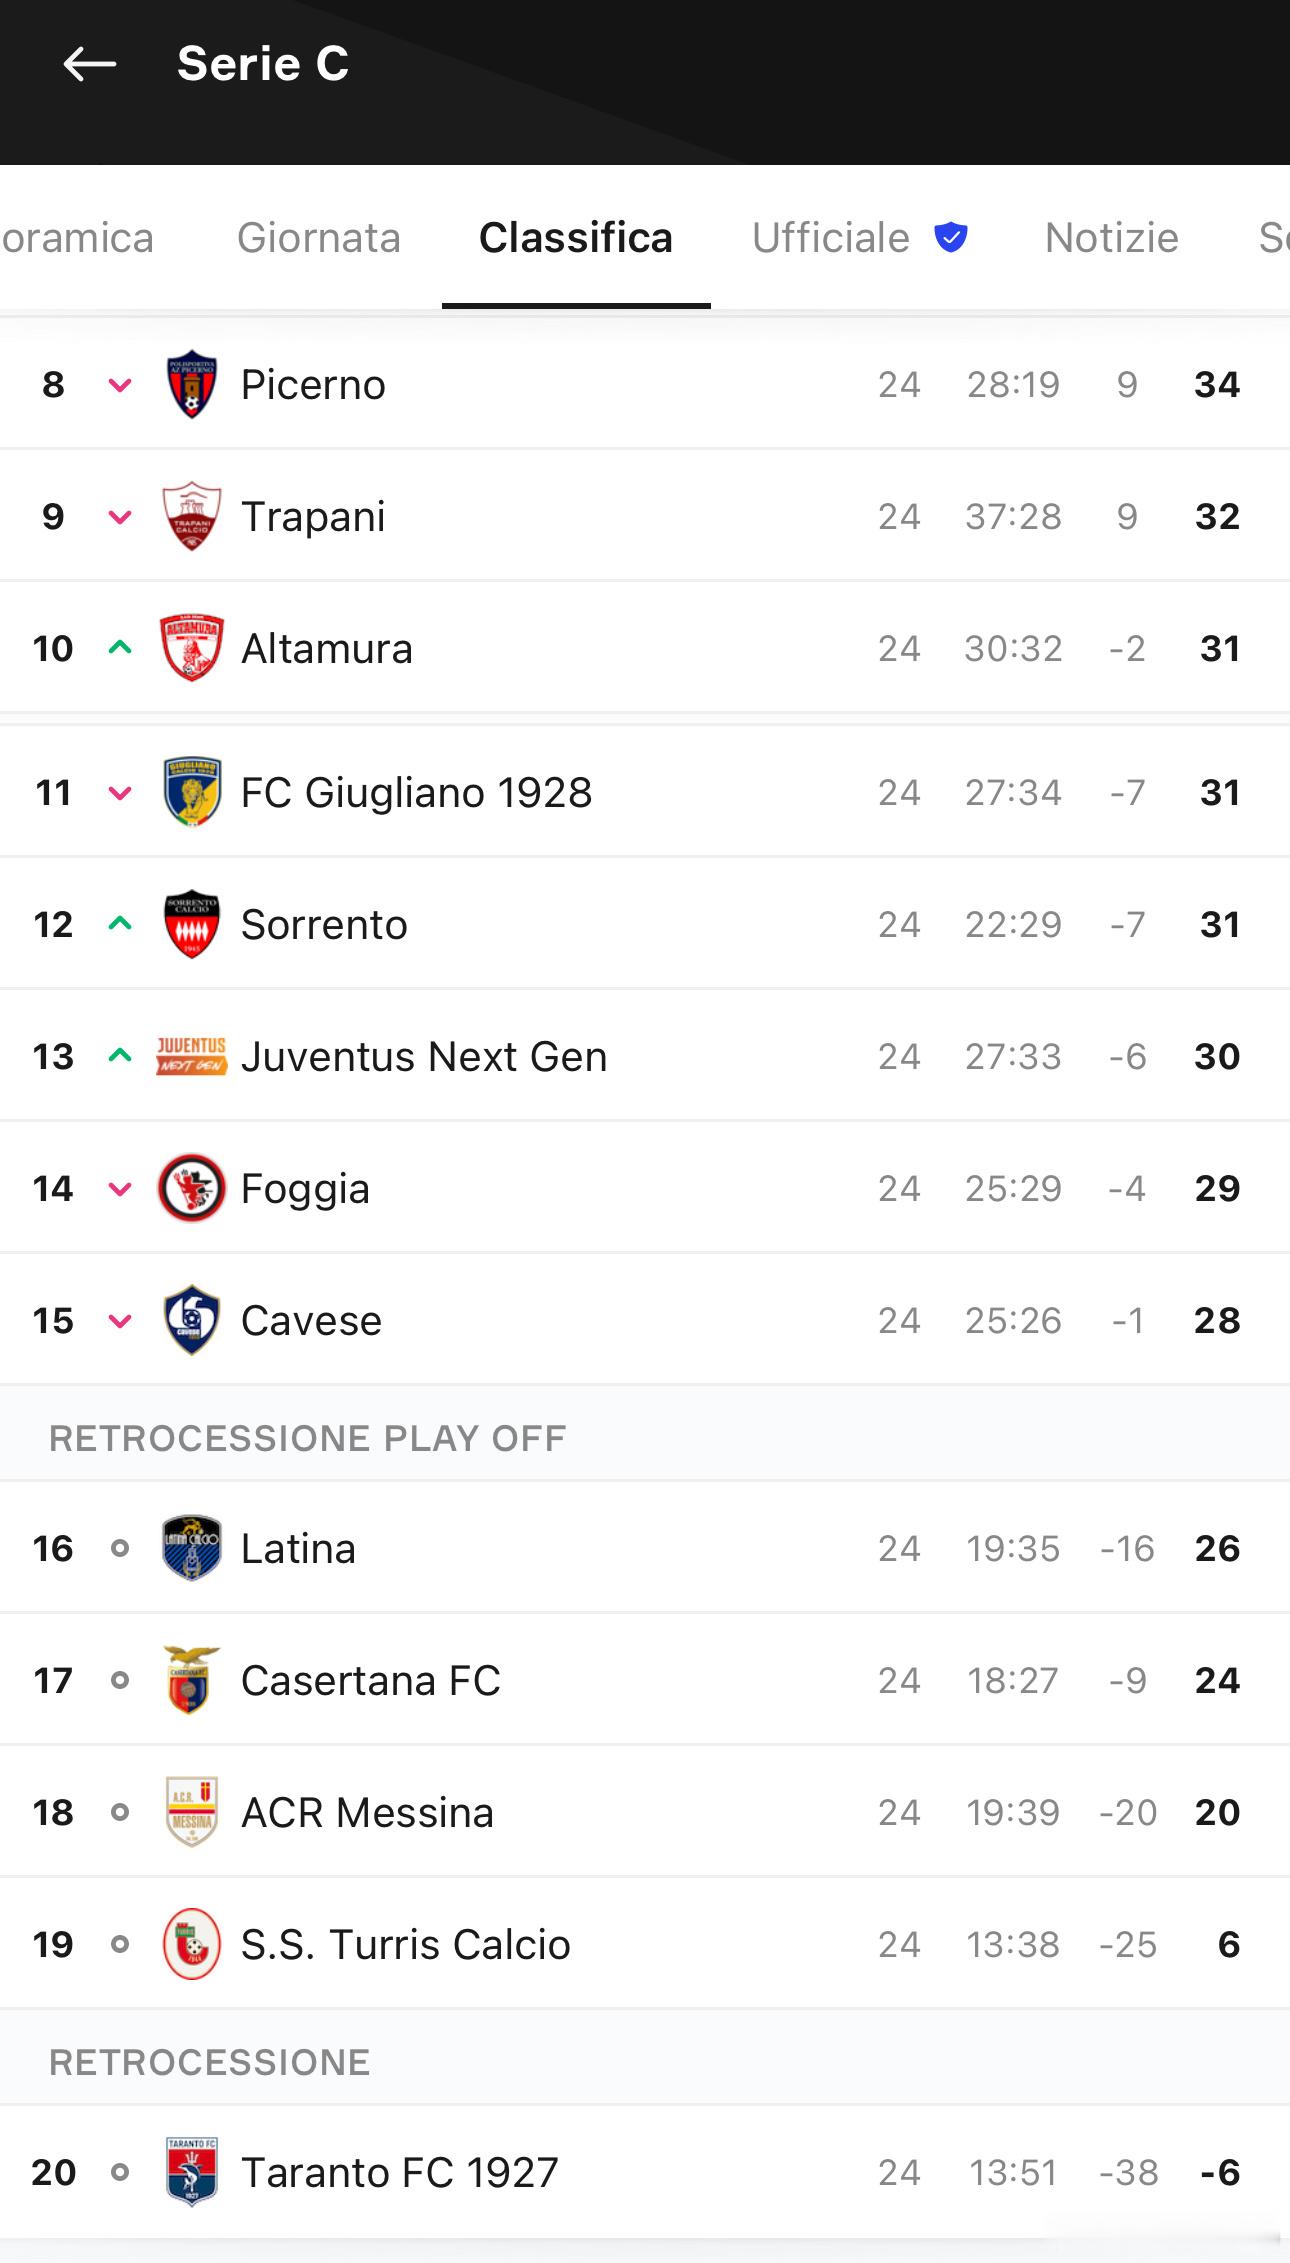Select the Foggia team badge
This screenshot has height=2263, width=1290.
pos(192,1188)
